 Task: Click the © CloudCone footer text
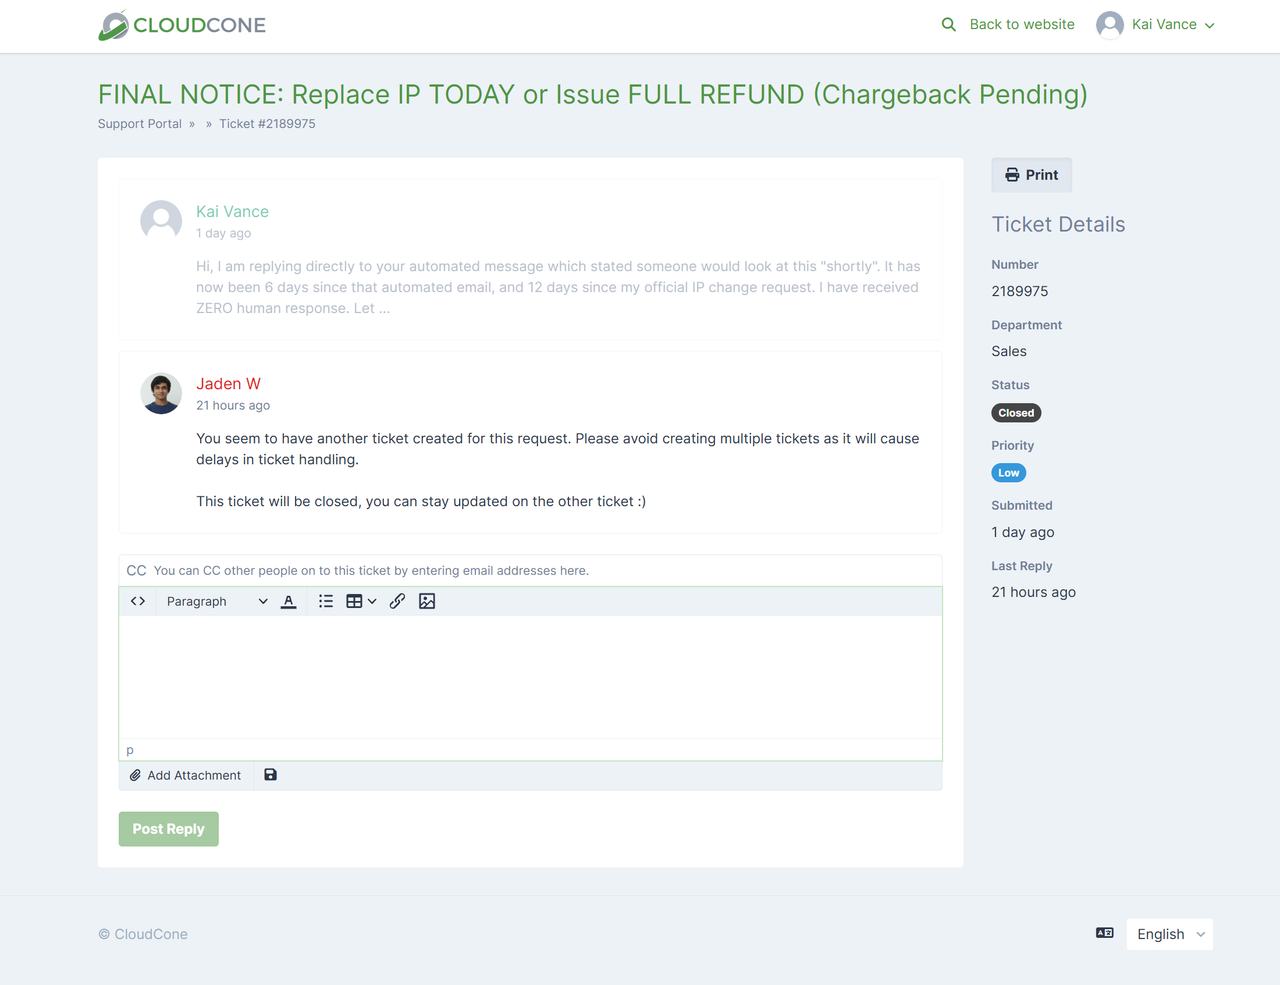coord(143,934)
